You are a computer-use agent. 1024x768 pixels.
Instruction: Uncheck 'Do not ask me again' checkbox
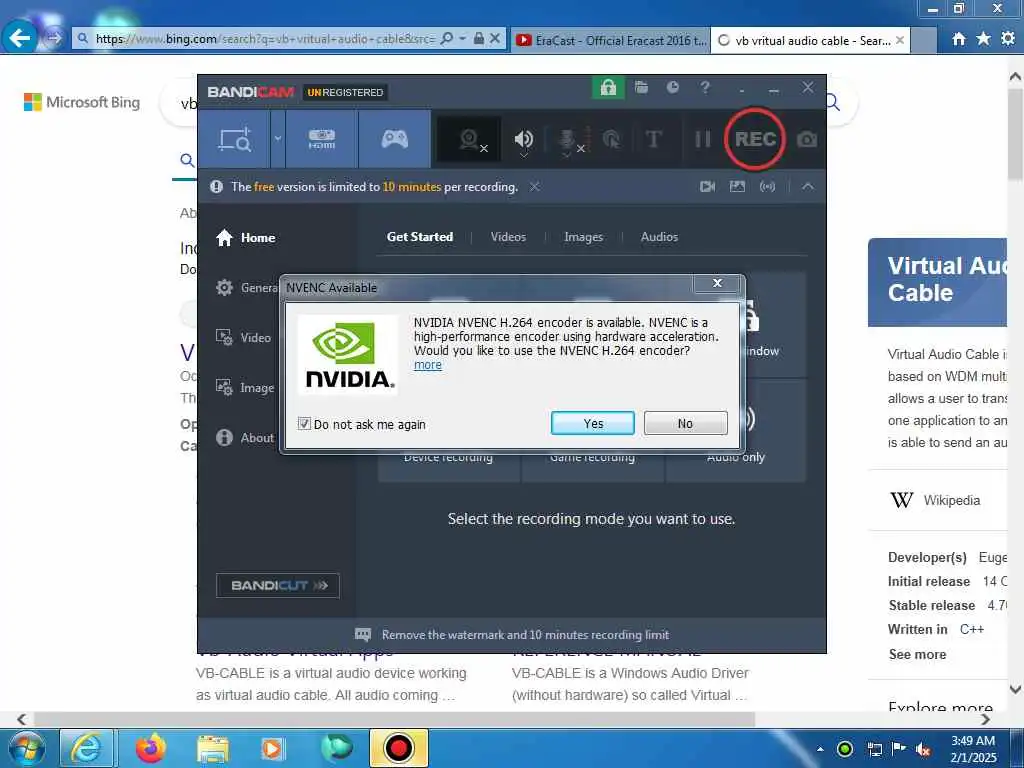(304, 424)
